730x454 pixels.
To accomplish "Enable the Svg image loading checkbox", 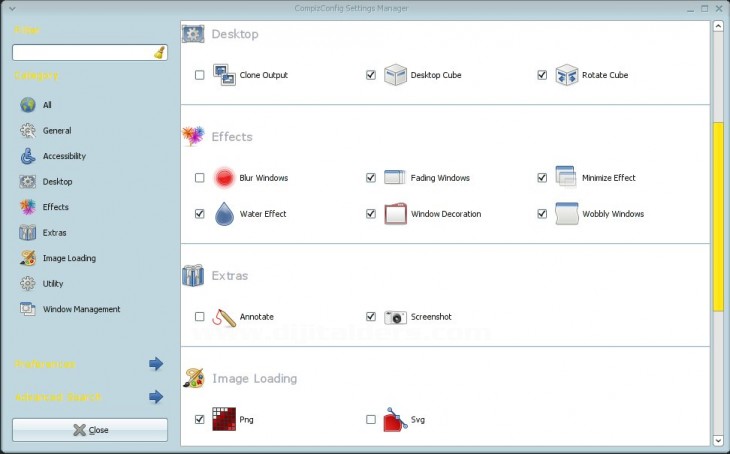I will coord(371,420).
